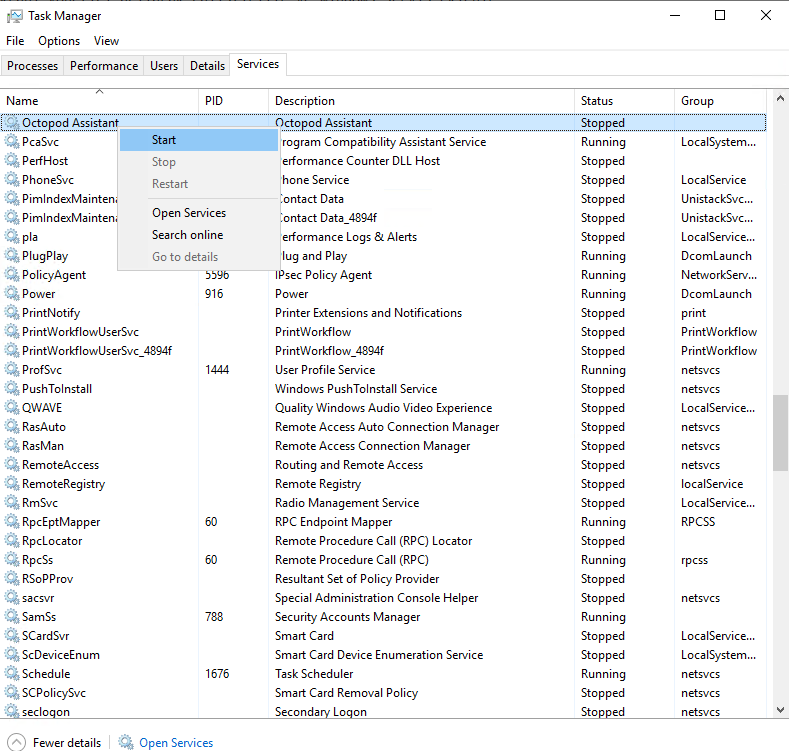Click Remote Registry description text

[x=318, y=484]
